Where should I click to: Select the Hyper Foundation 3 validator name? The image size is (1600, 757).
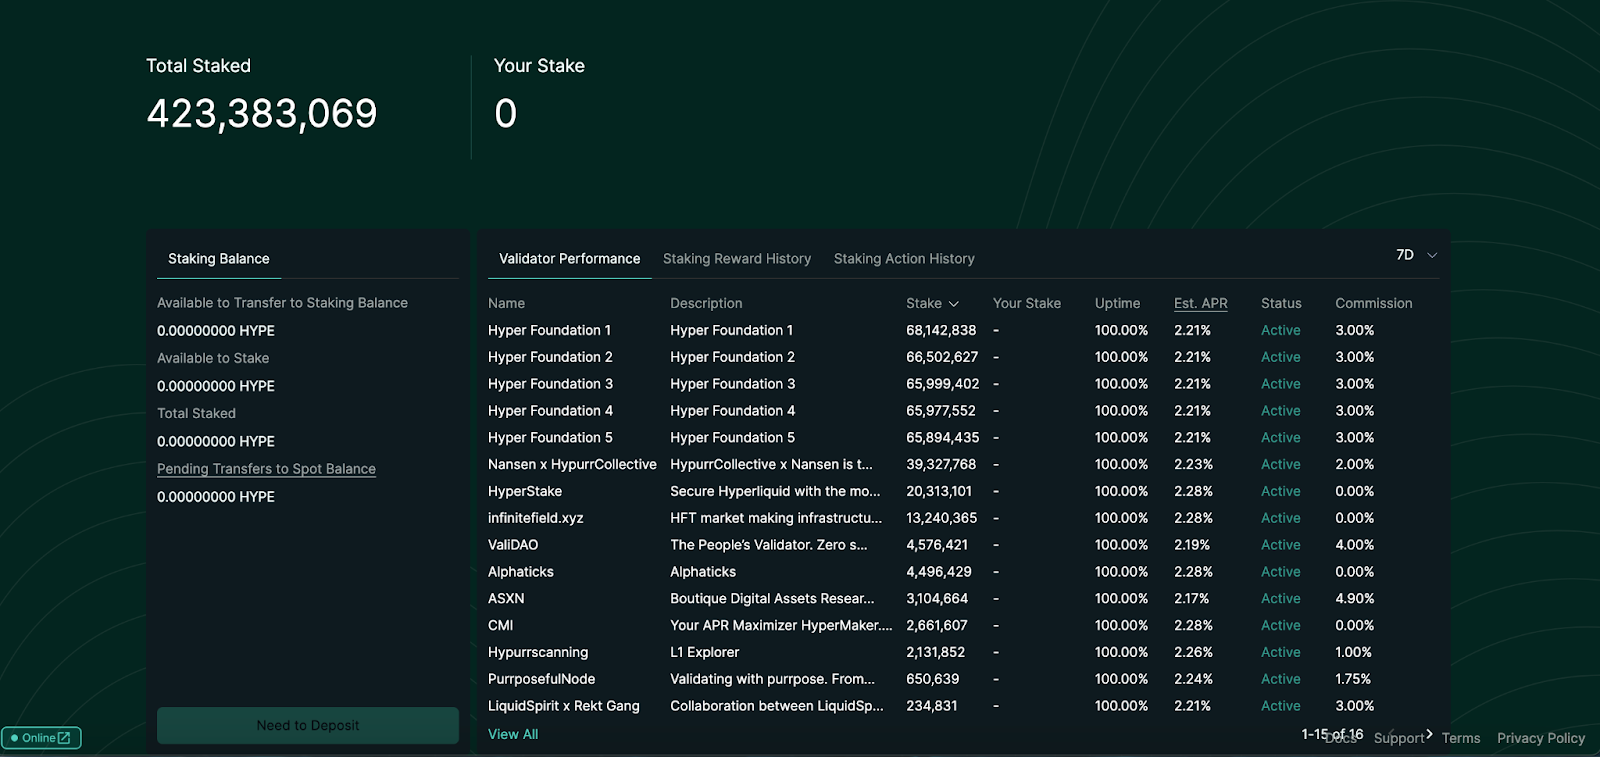point(550,384)
